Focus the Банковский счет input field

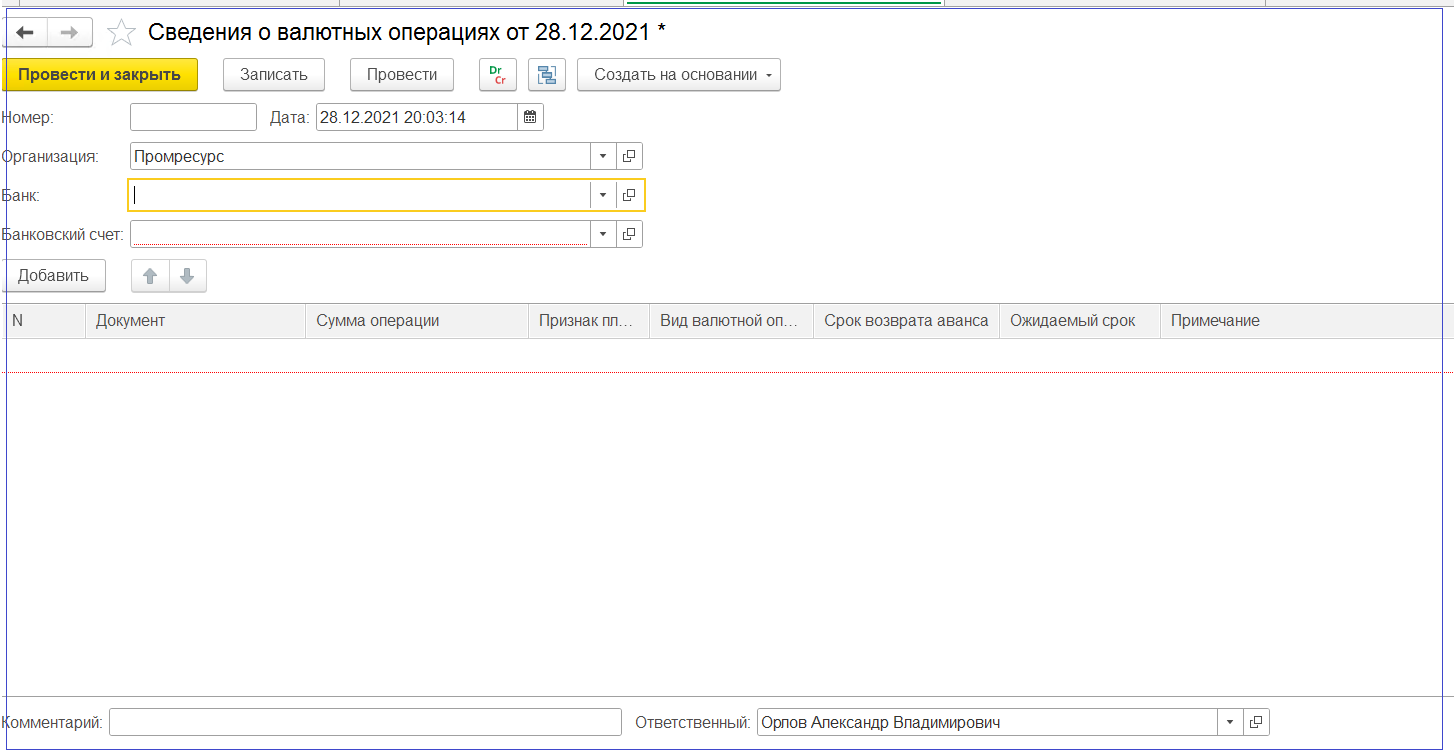361,234
